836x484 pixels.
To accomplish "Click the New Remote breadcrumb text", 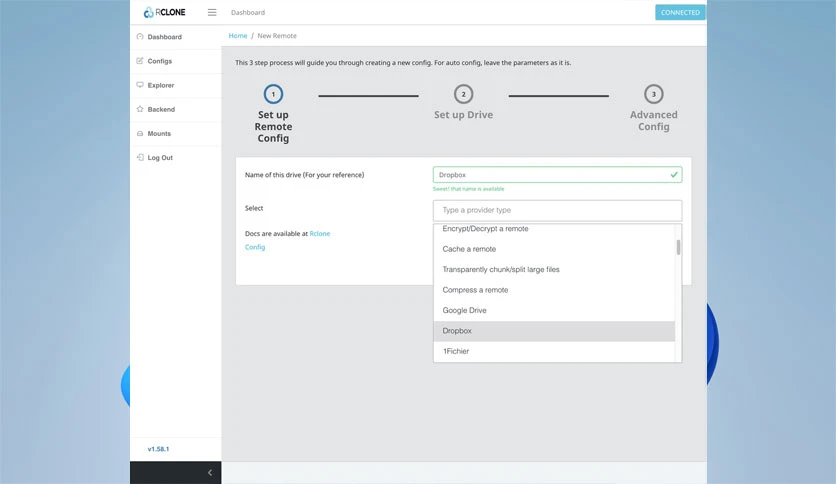I will (277, 36).
